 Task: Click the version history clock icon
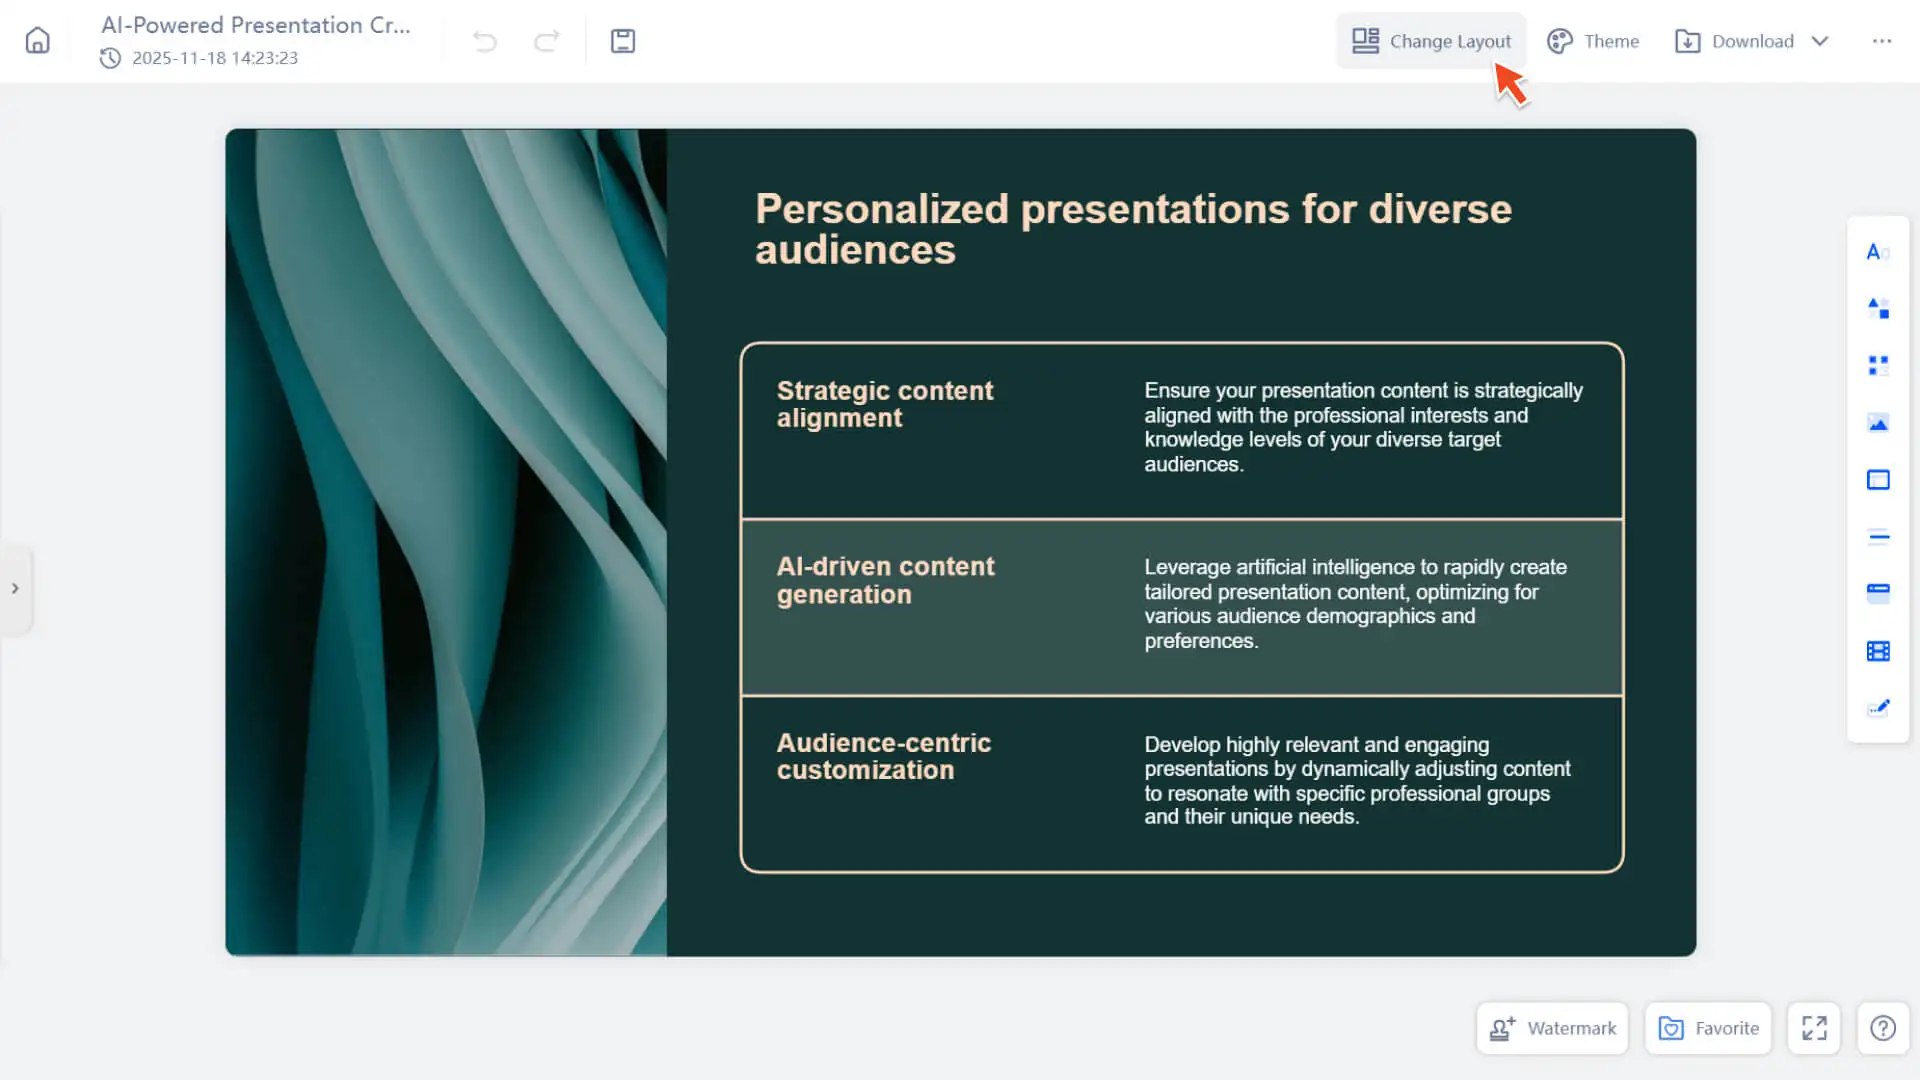[x=110, y=58]
